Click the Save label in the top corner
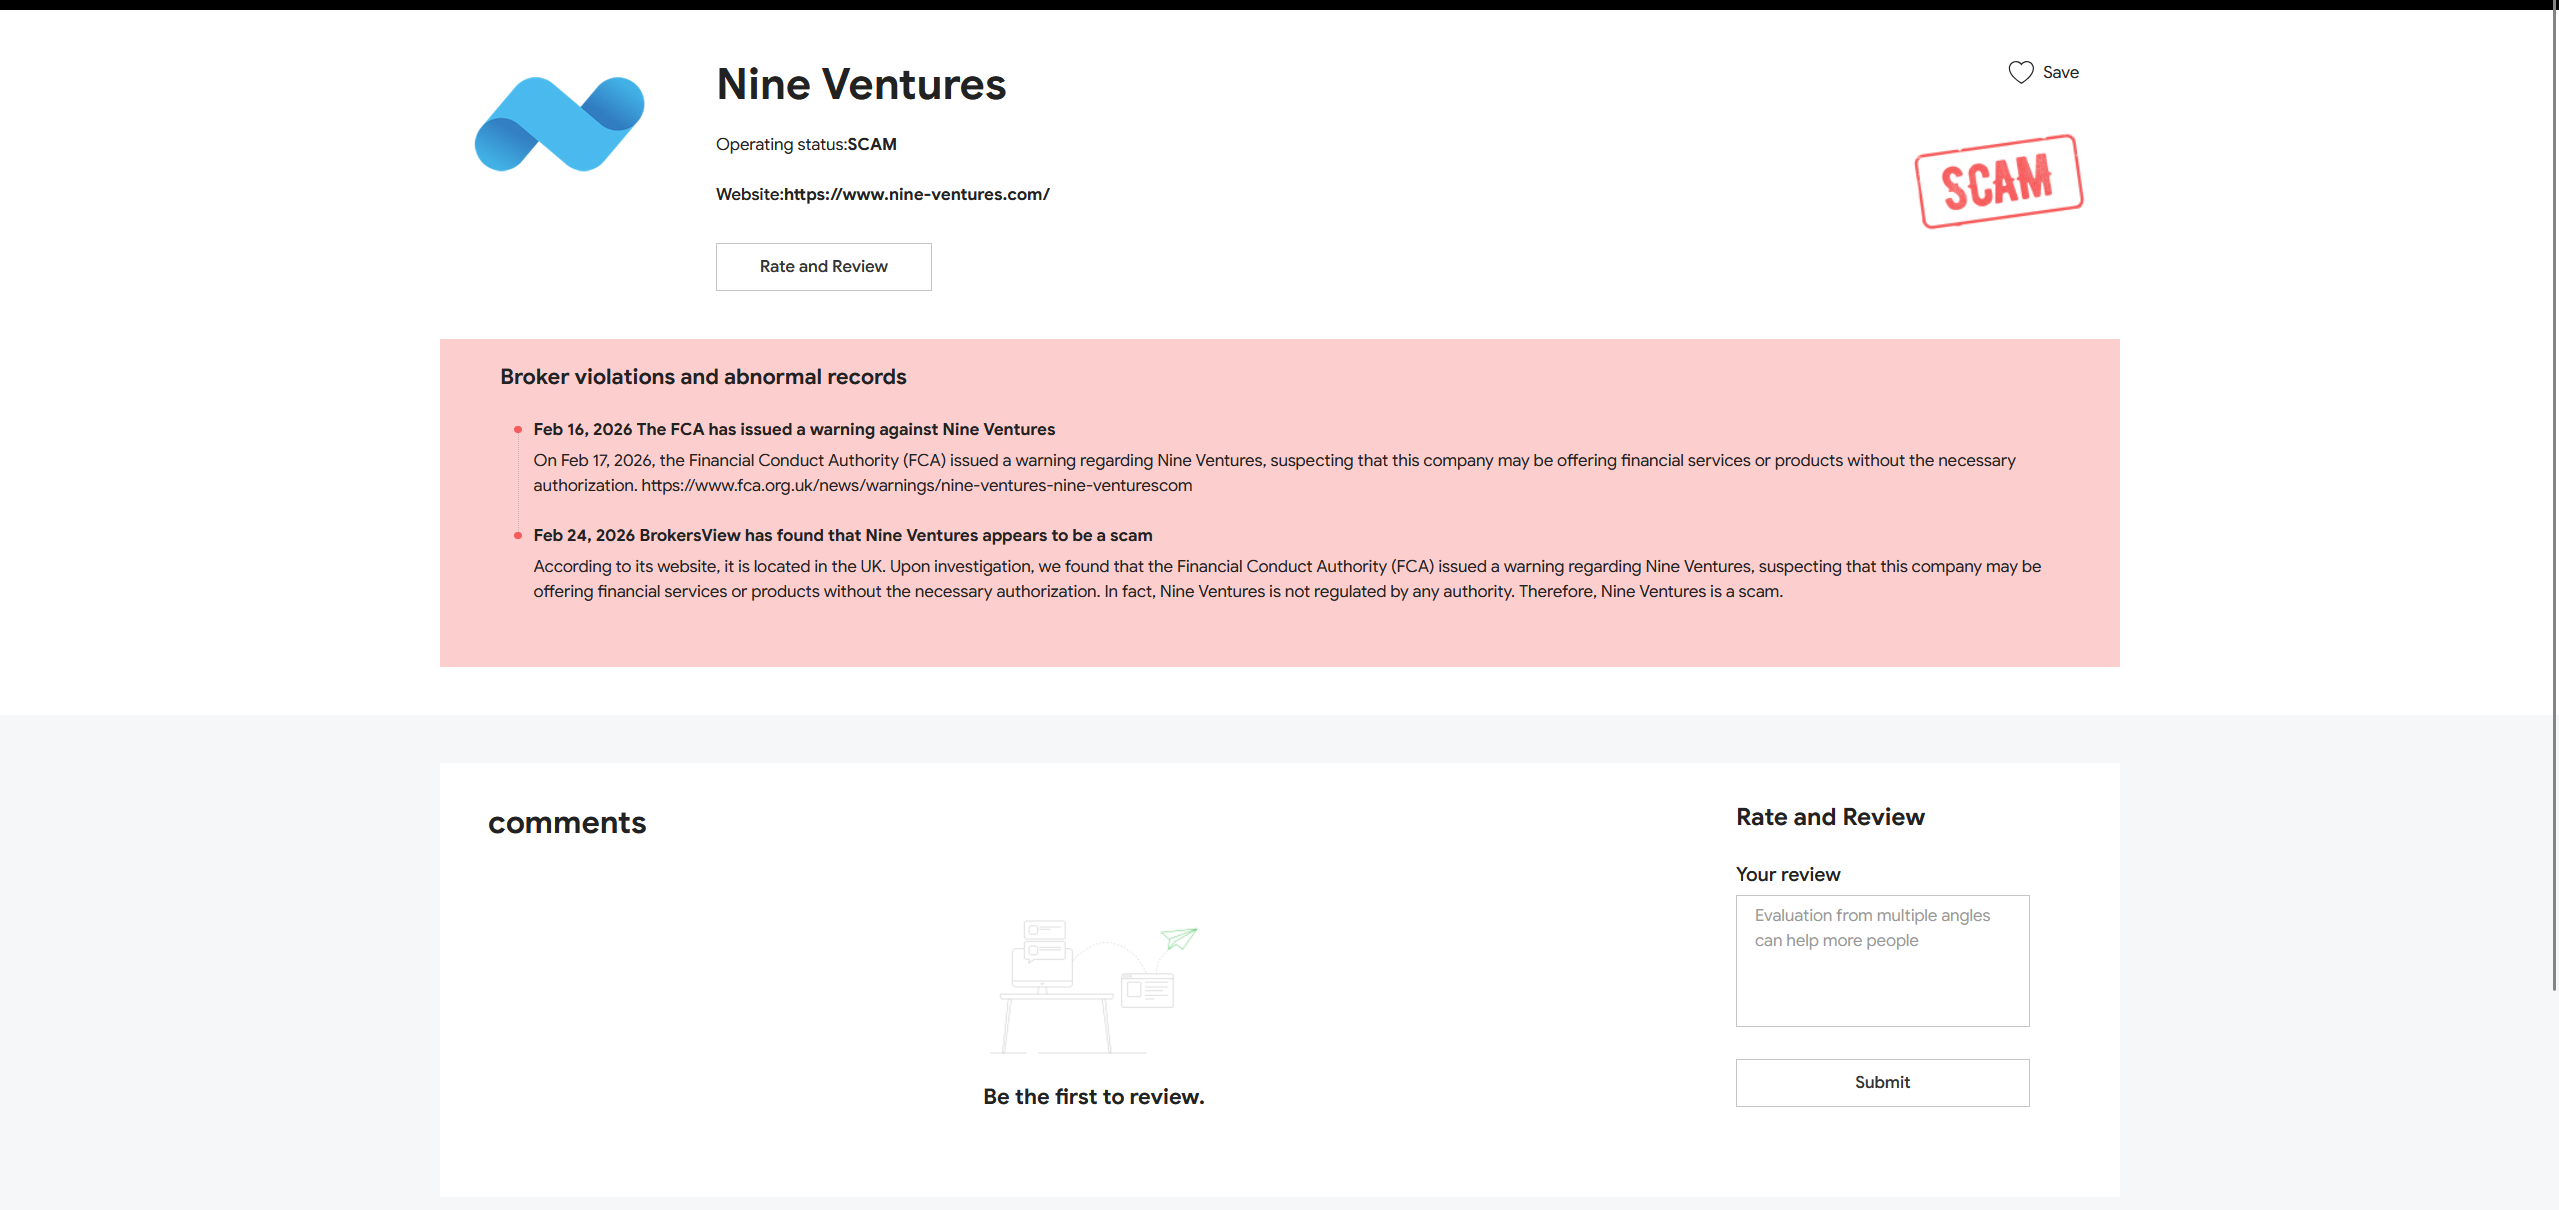The width and height of the screenshot is (2559, 1210). click(x=2060, y=71)
